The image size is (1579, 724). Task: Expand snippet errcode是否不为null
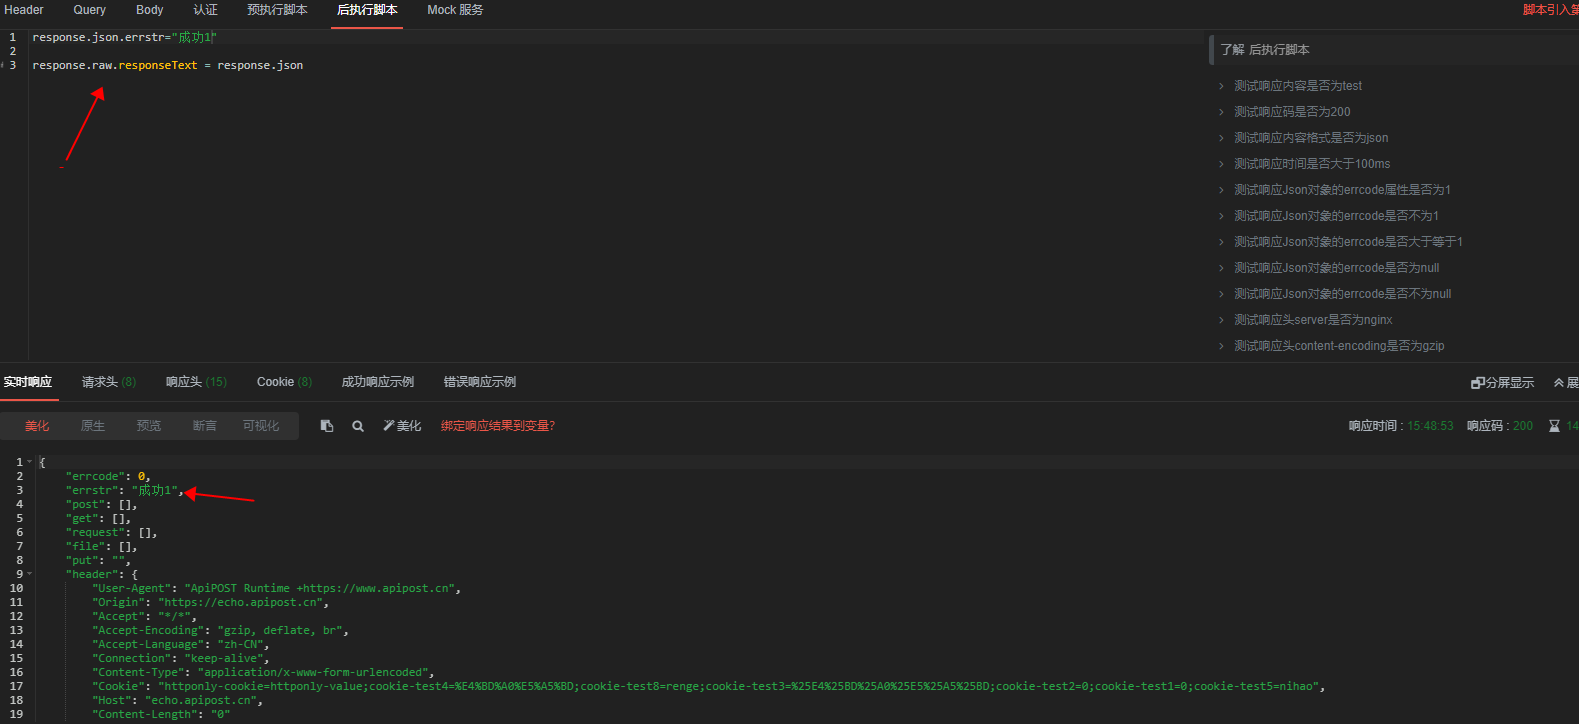point(1343,294)
